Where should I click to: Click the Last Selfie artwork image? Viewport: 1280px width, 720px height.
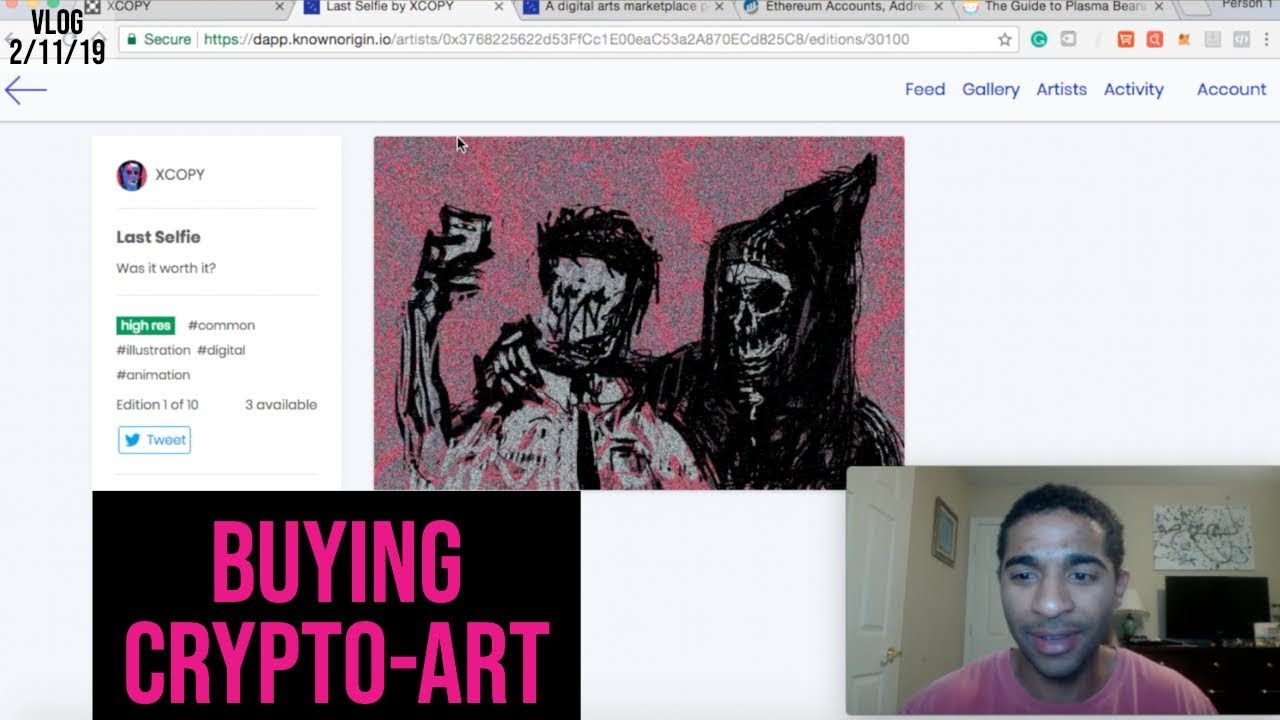click(x=639, y=313)
